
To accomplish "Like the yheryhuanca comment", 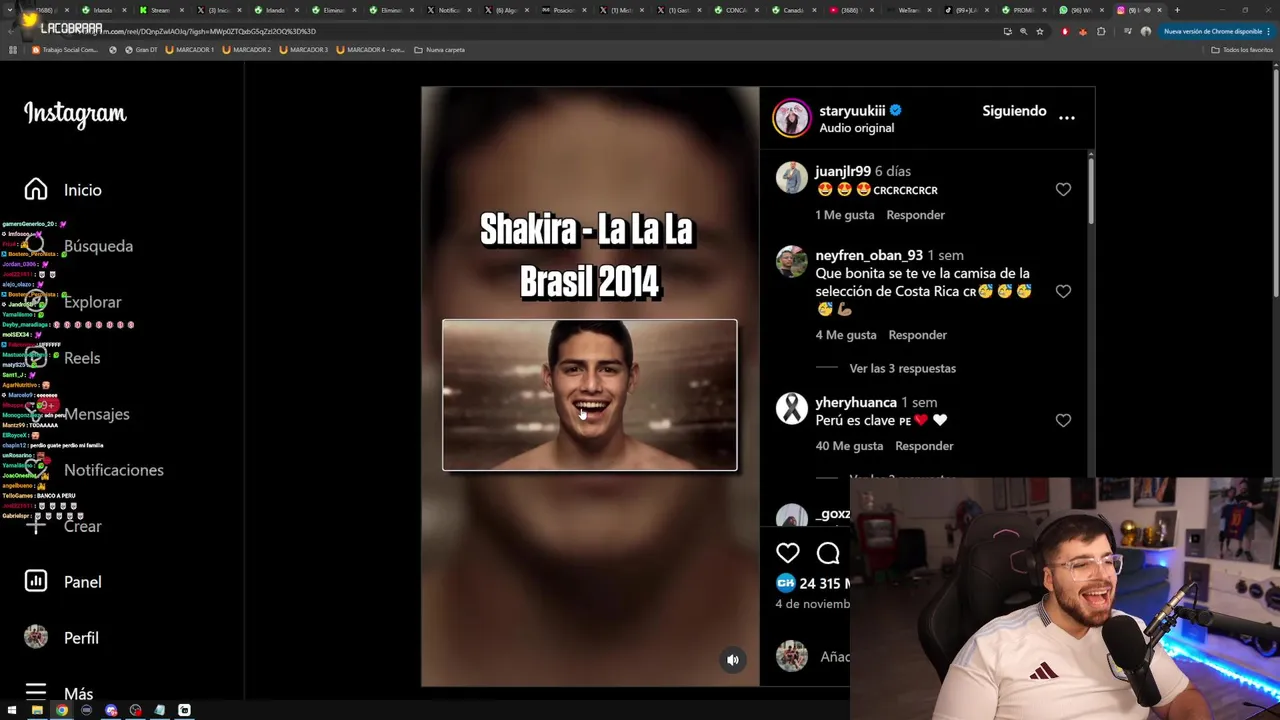I will point(1063,420).
